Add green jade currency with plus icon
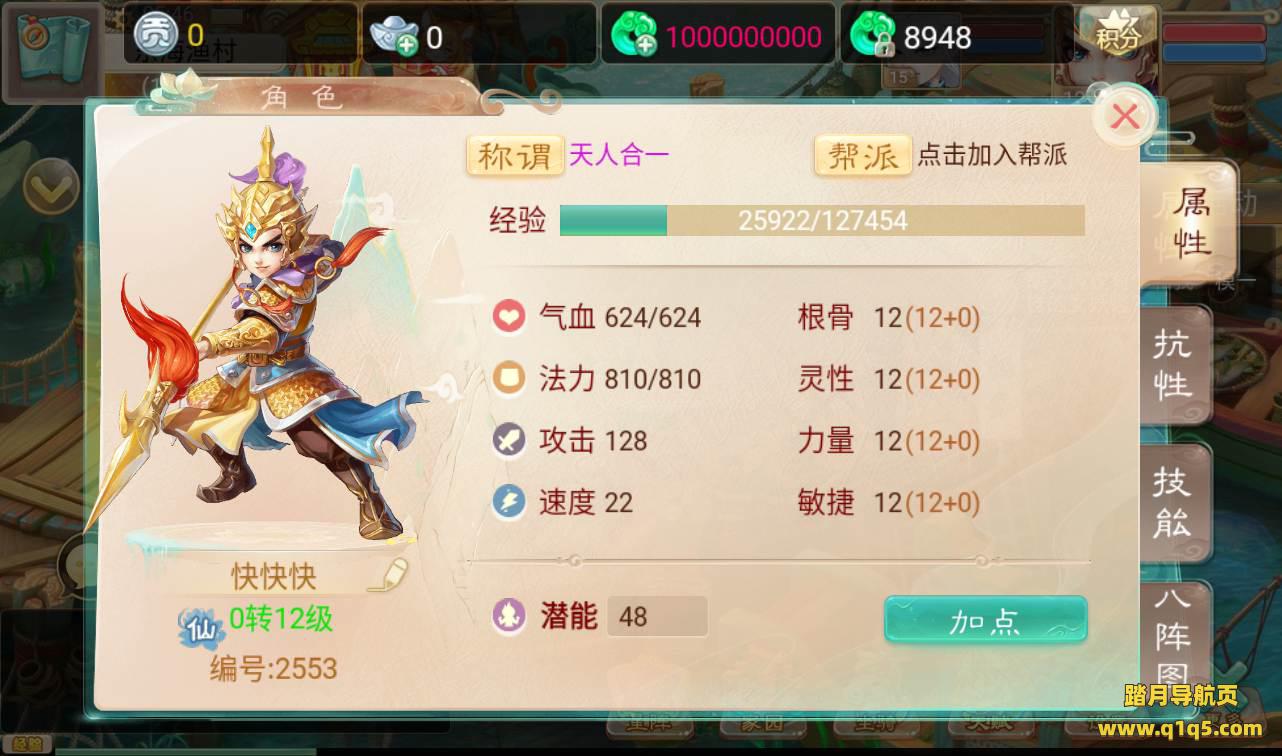This screenshot has width=1282, height=756. [634, 37]
